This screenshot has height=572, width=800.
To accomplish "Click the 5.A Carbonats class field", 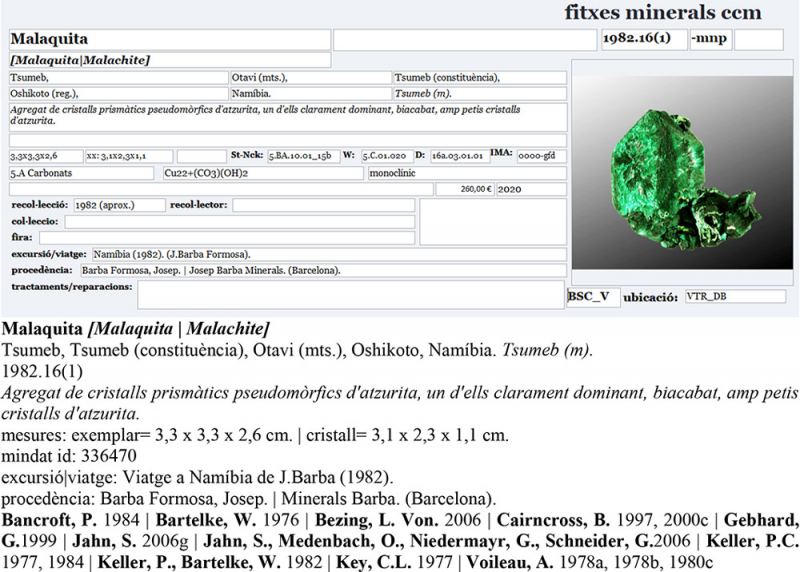I will 83,173.
